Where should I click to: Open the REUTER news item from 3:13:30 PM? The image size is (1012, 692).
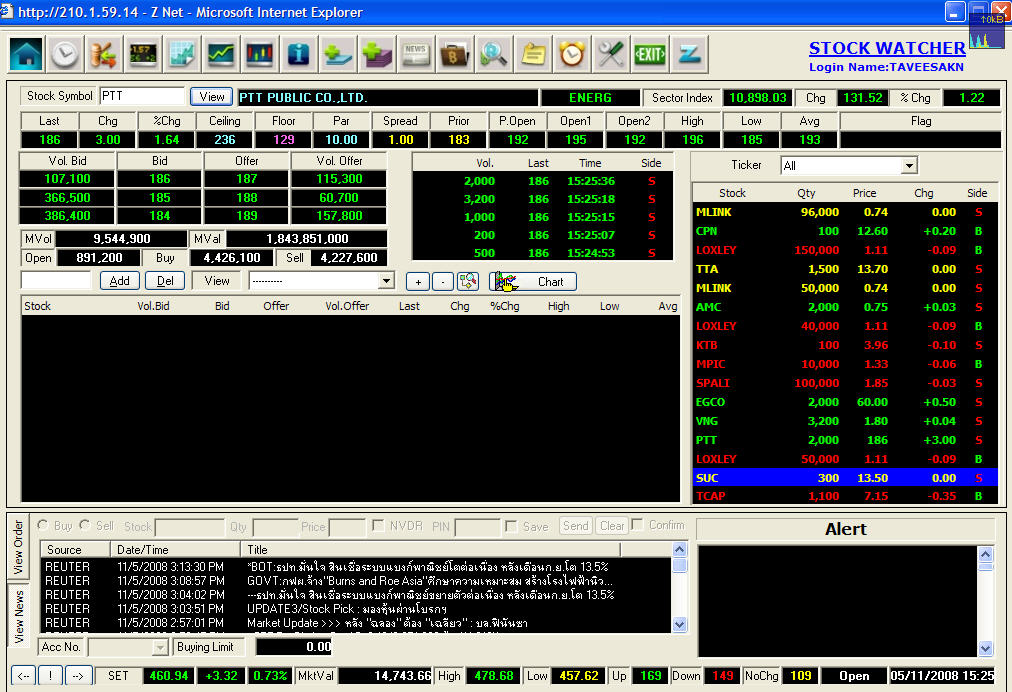pyautogui.click(x=356, y=567)
